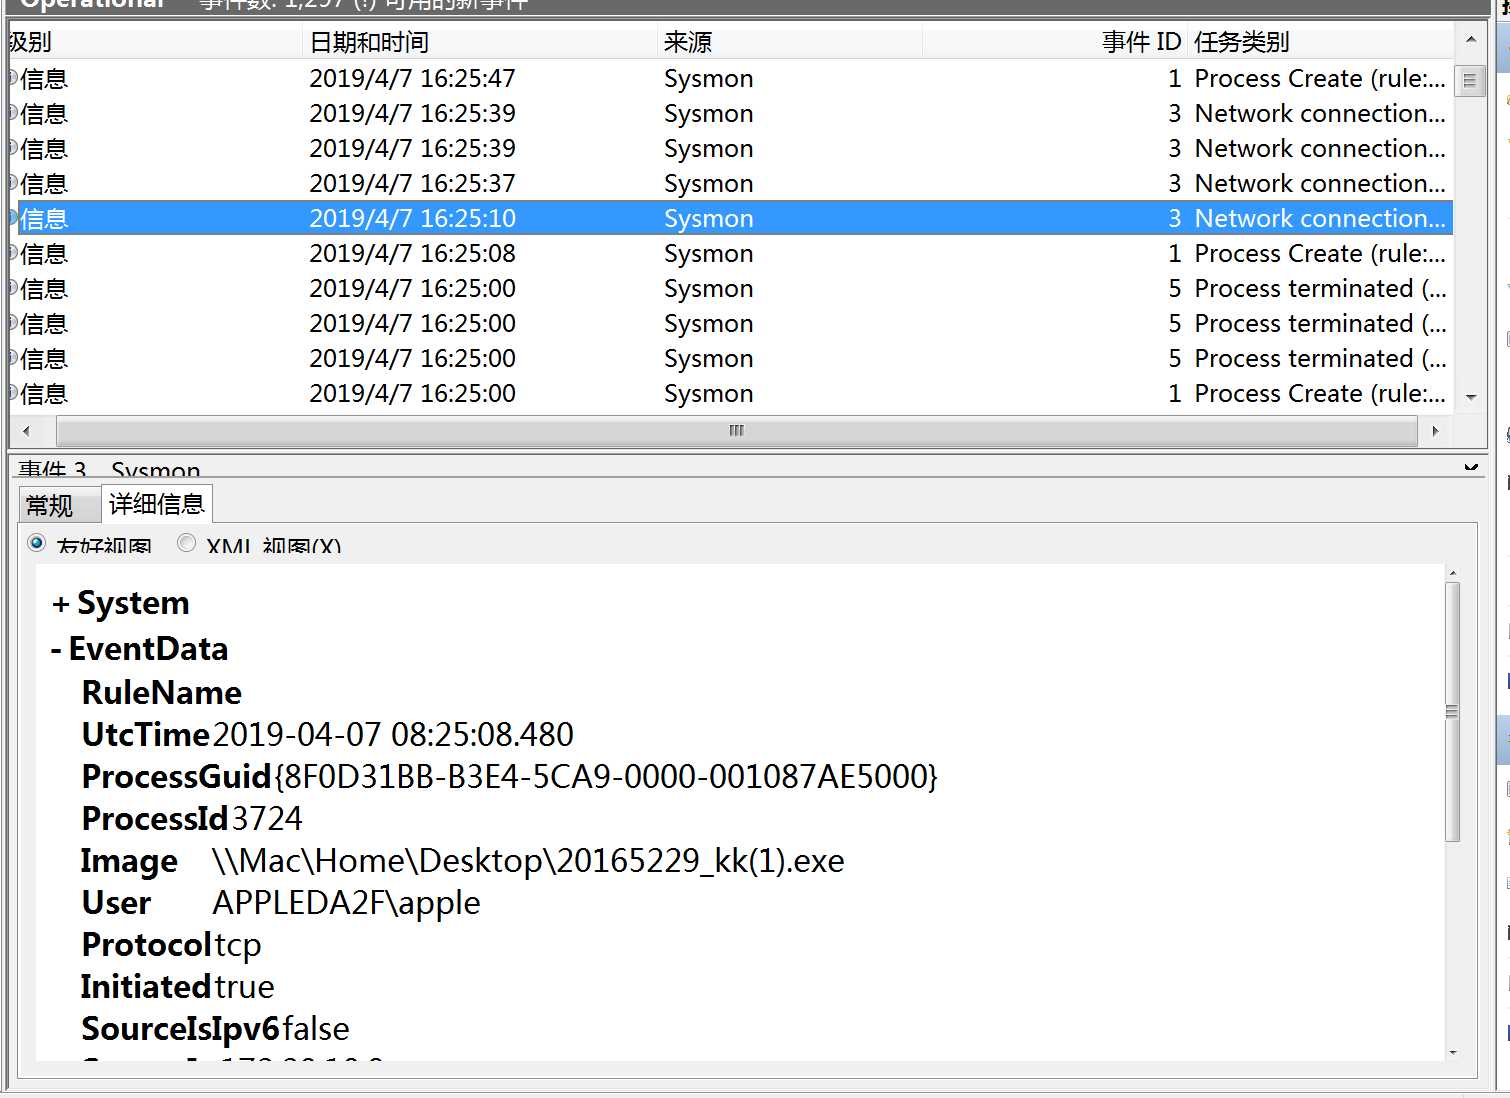1510x1098 pixels.
Task: Click the detail pane scroll down arrow
Action: pyautogui.click(x=1452, y=1053)
